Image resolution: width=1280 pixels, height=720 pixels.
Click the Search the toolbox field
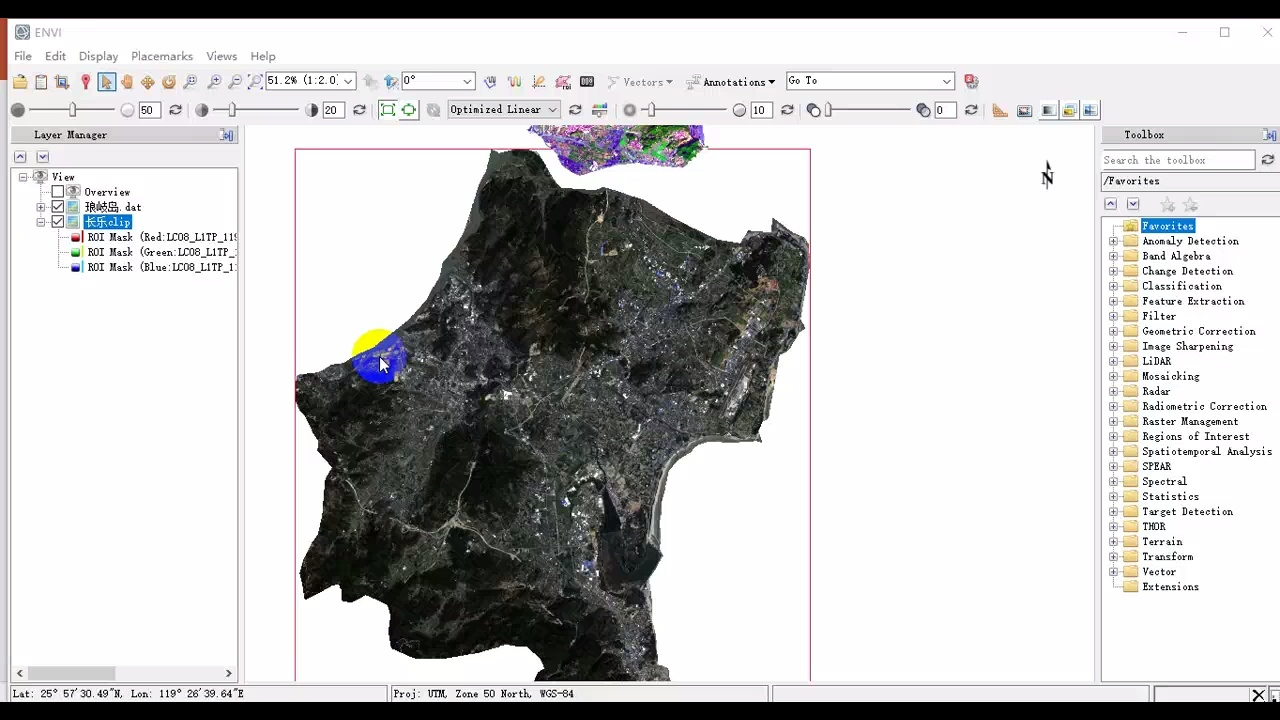click(1178, 160)
